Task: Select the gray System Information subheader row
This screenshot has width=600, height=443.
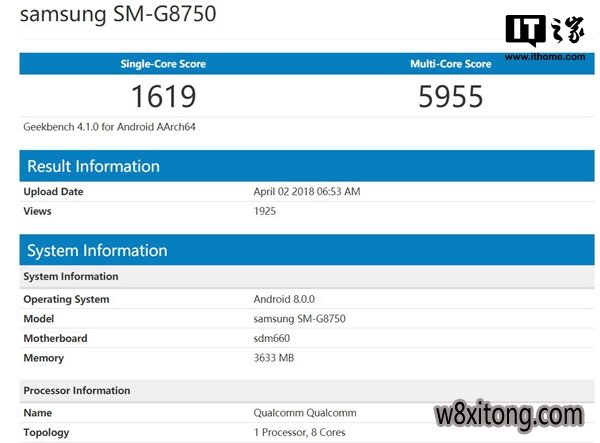Action: pyautogui.click(x=307, y=277)
